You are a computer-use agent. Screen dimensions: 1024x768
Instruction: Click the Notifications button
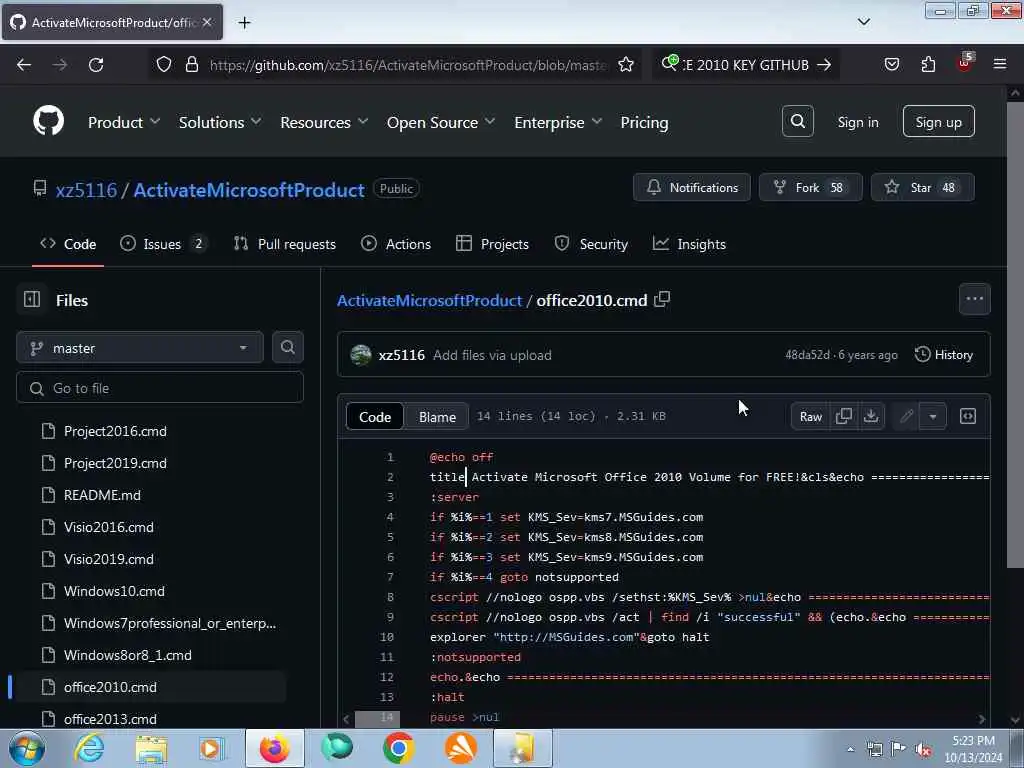coord(692,187)
